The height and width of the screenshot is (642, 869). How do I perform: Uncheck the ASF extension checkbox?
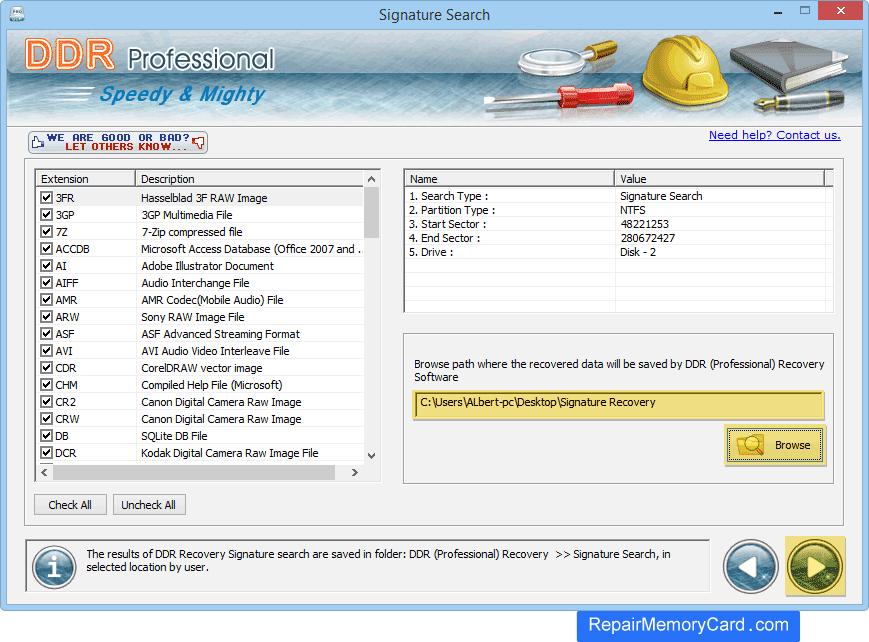[47, 334]
